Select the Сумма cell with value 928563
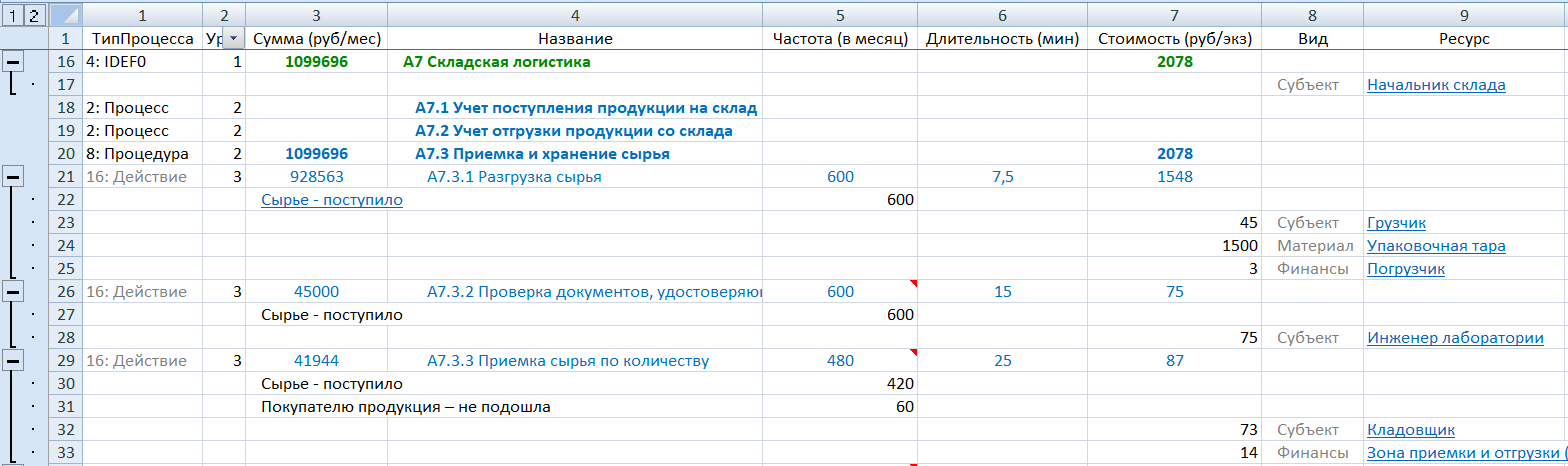 click(x=316, y=177)
